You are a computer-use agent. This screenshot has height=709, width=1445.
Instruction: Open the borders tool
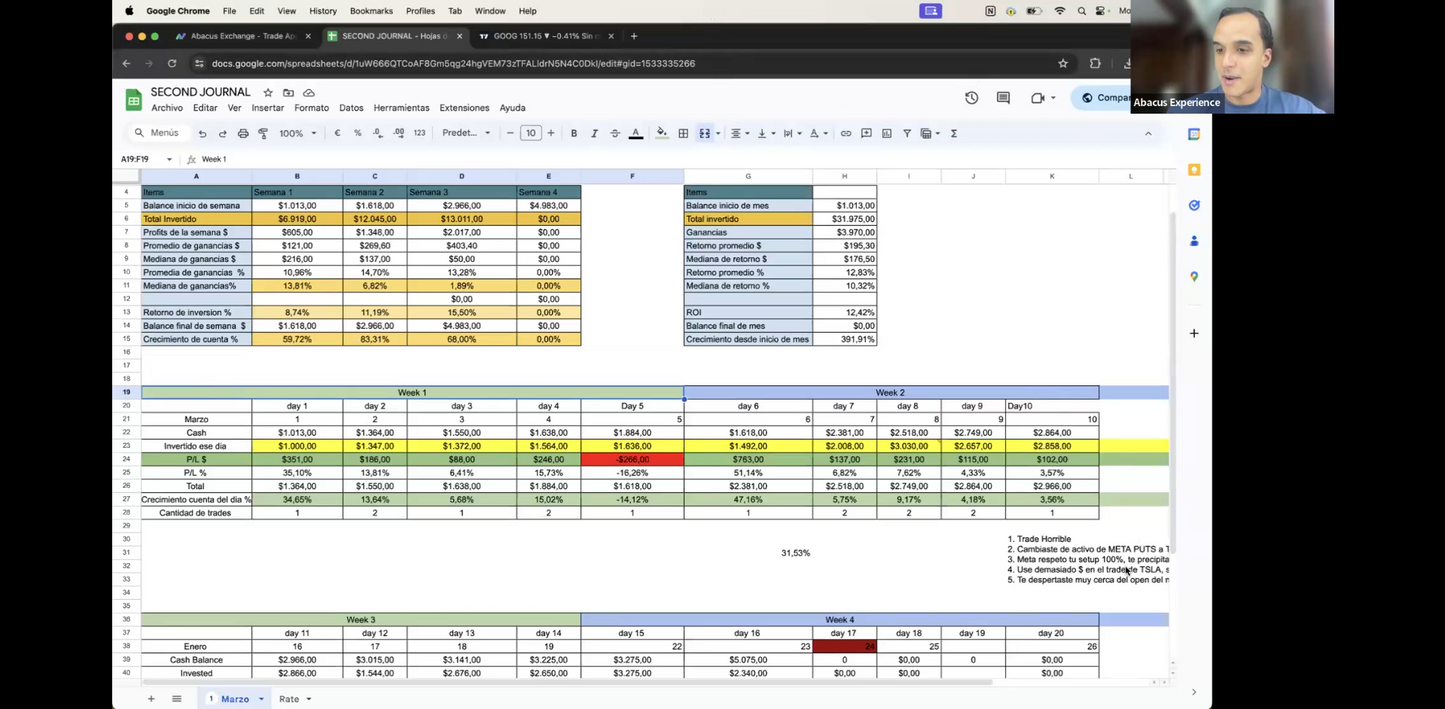tap(683, 133)
